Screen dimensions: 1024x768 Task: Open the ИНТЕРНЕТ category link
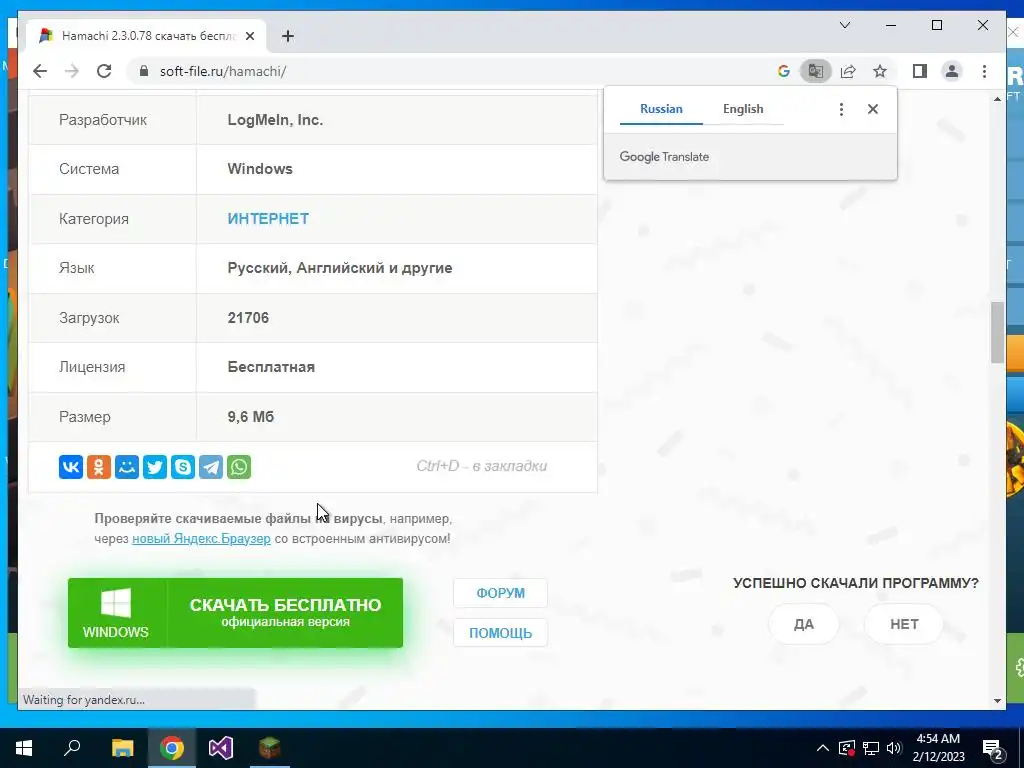[268, 219]
